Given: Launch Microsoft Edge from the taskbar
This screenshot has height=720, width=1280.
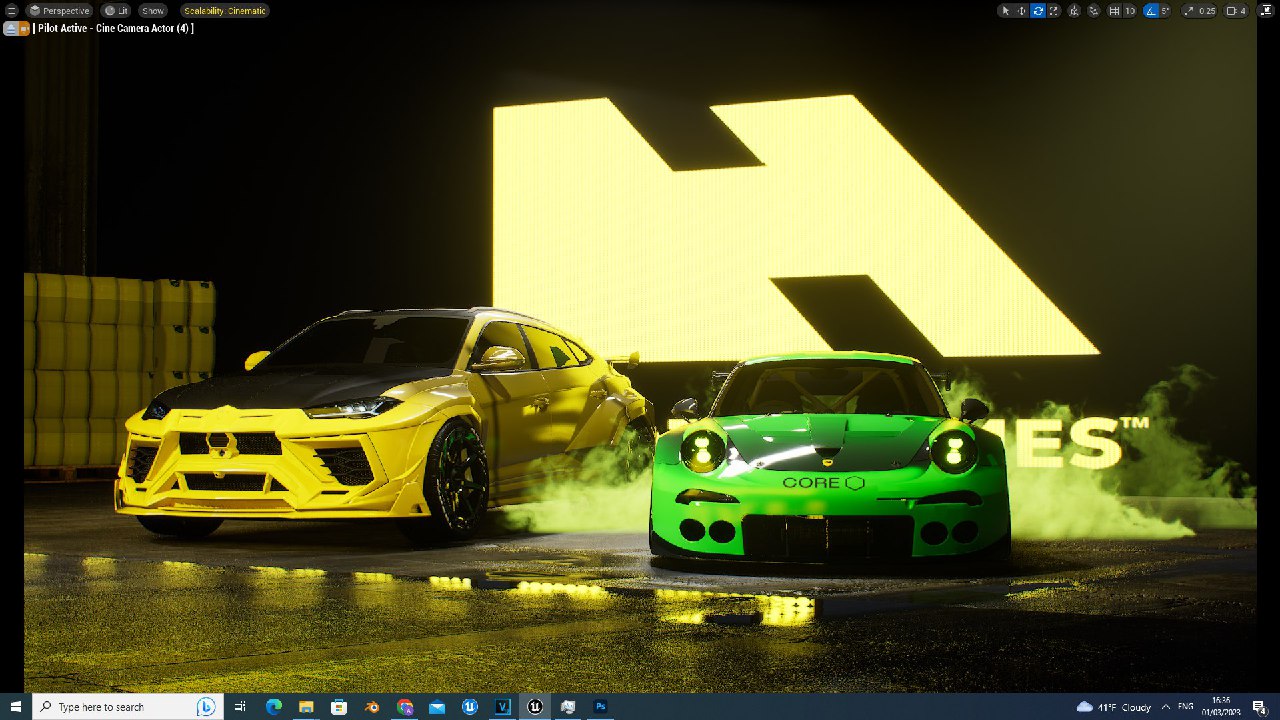Looking at the screenshot, I should click(273, 706).
